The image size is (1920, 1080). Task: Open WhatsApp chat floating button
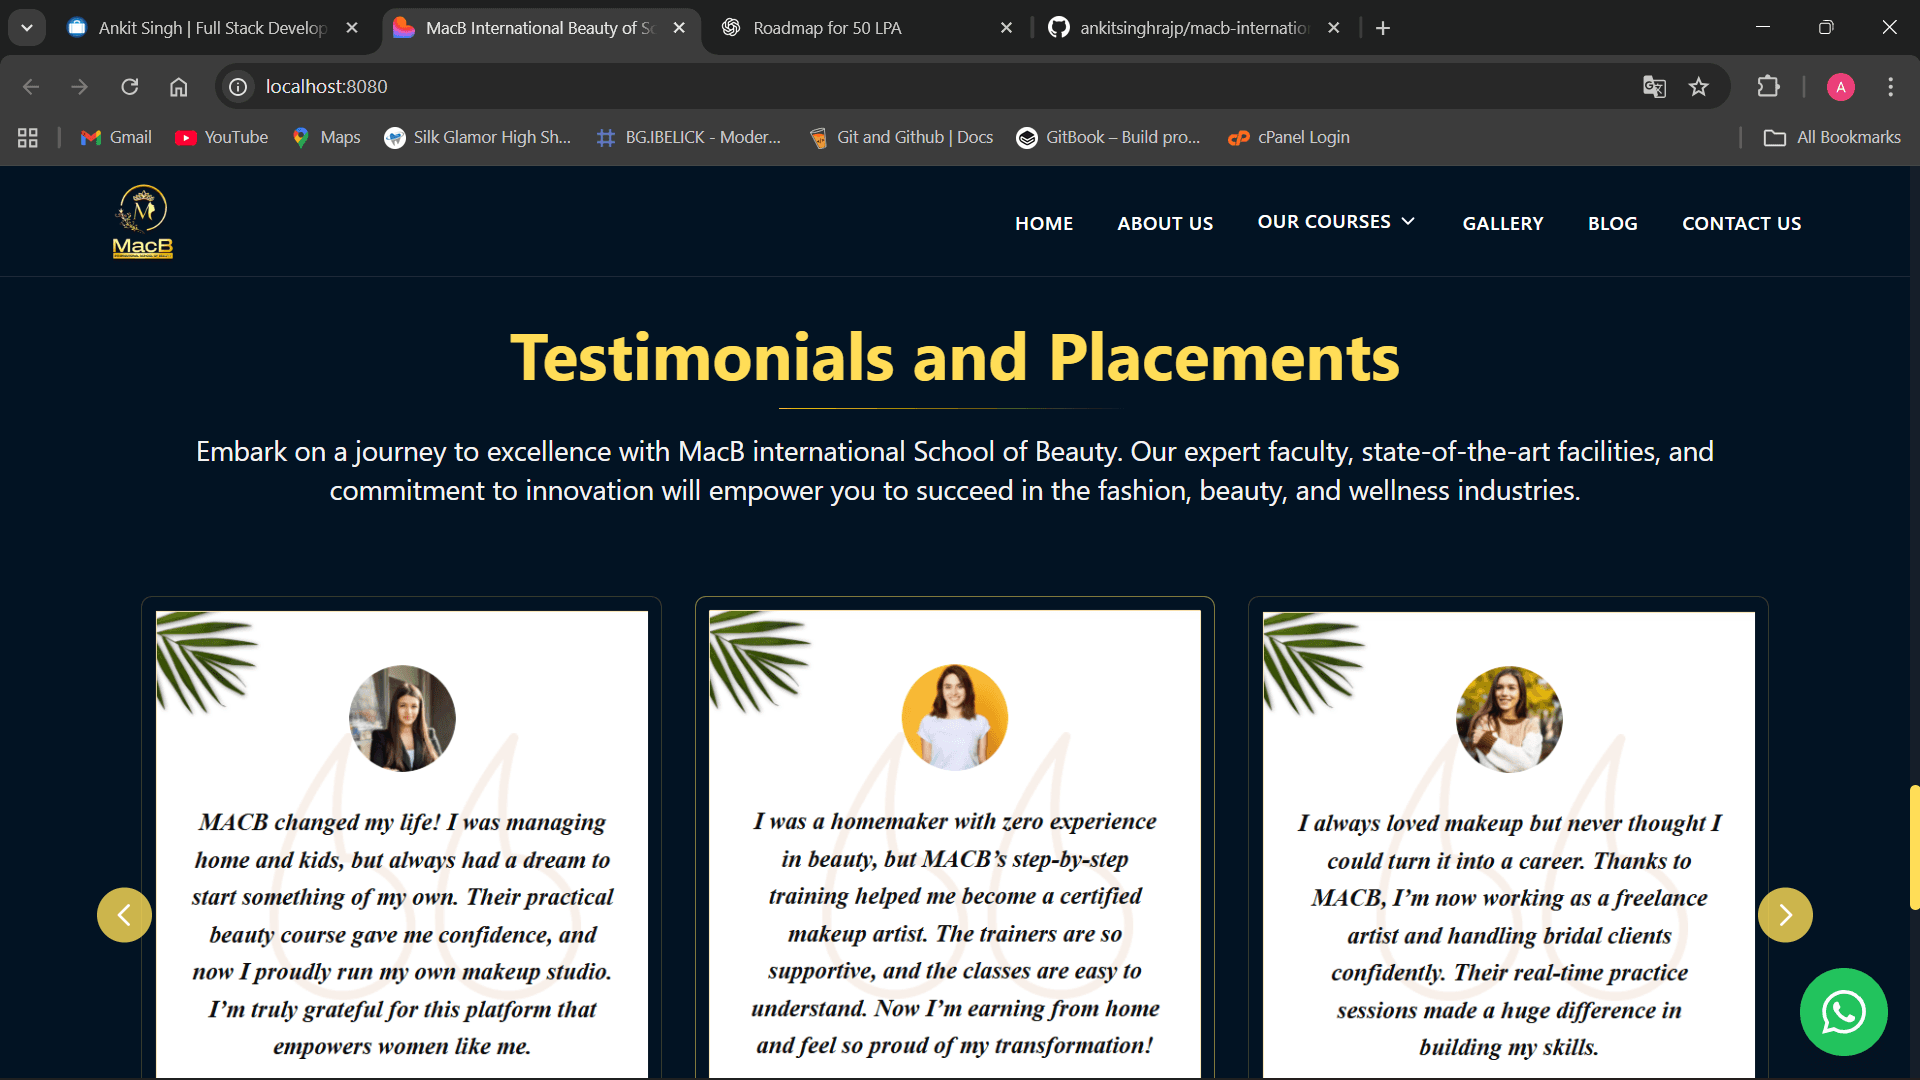coord(1843,1012)
